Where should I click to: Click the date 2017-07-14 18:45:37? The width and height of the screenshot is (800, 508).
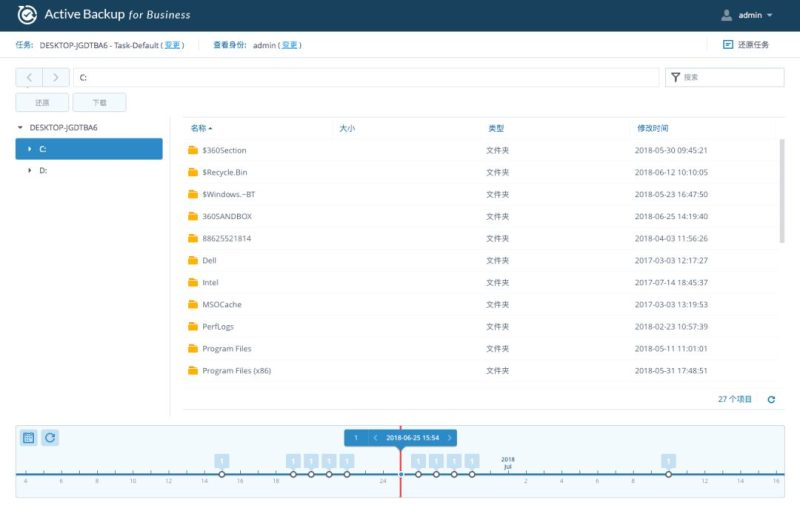tap(671, 282)
